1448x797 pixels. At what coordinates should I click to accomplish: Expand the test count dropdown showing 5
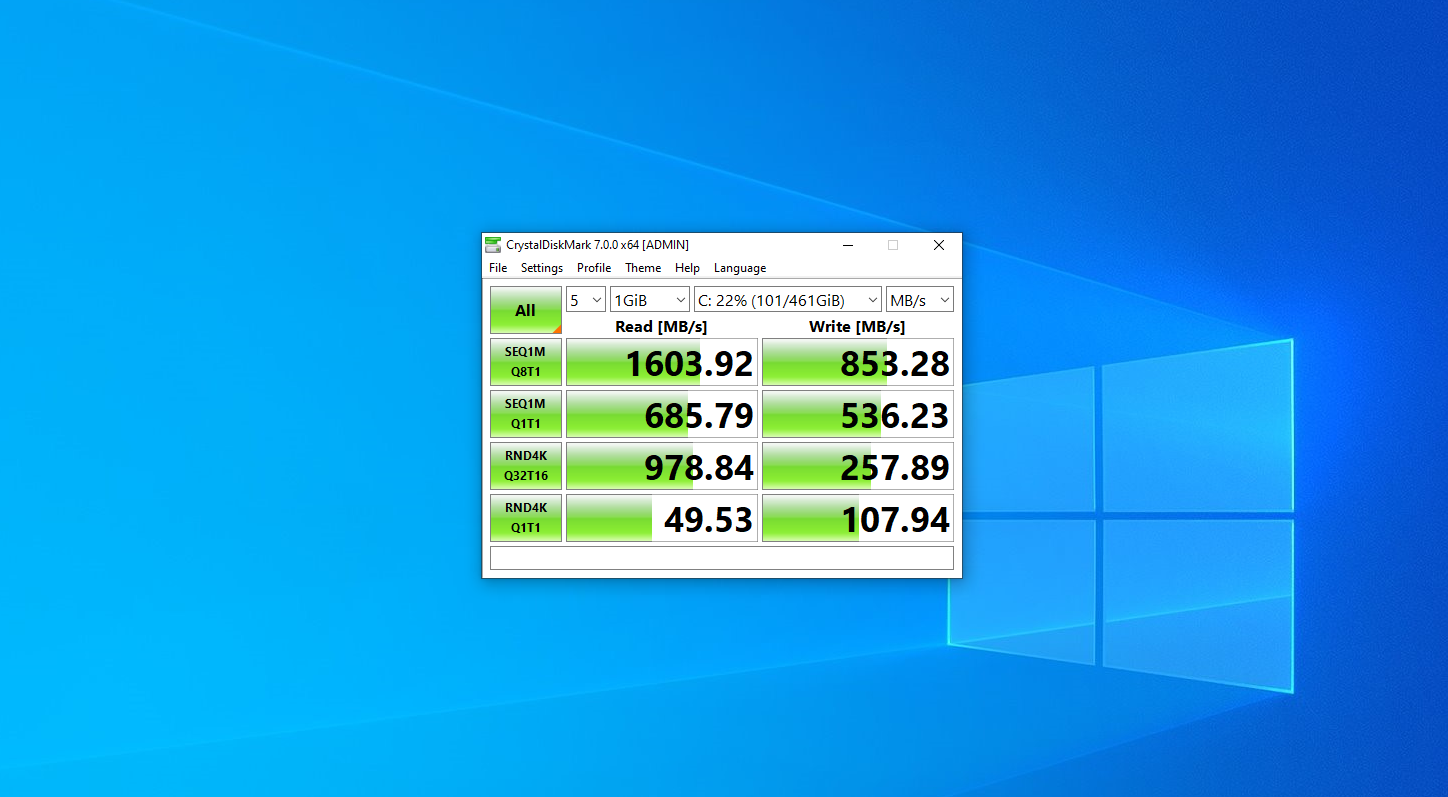point(586,300)
